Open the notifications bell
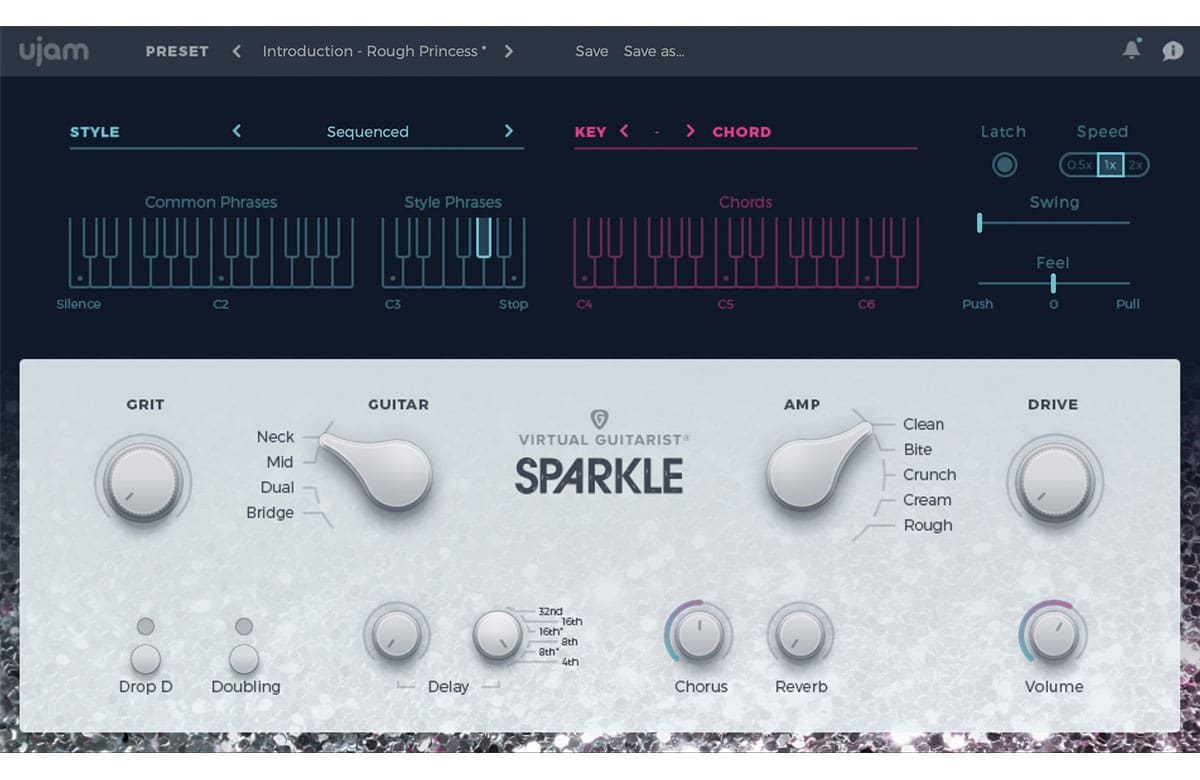This screenshot has height=780, width=1200. tap(1132, 50)
